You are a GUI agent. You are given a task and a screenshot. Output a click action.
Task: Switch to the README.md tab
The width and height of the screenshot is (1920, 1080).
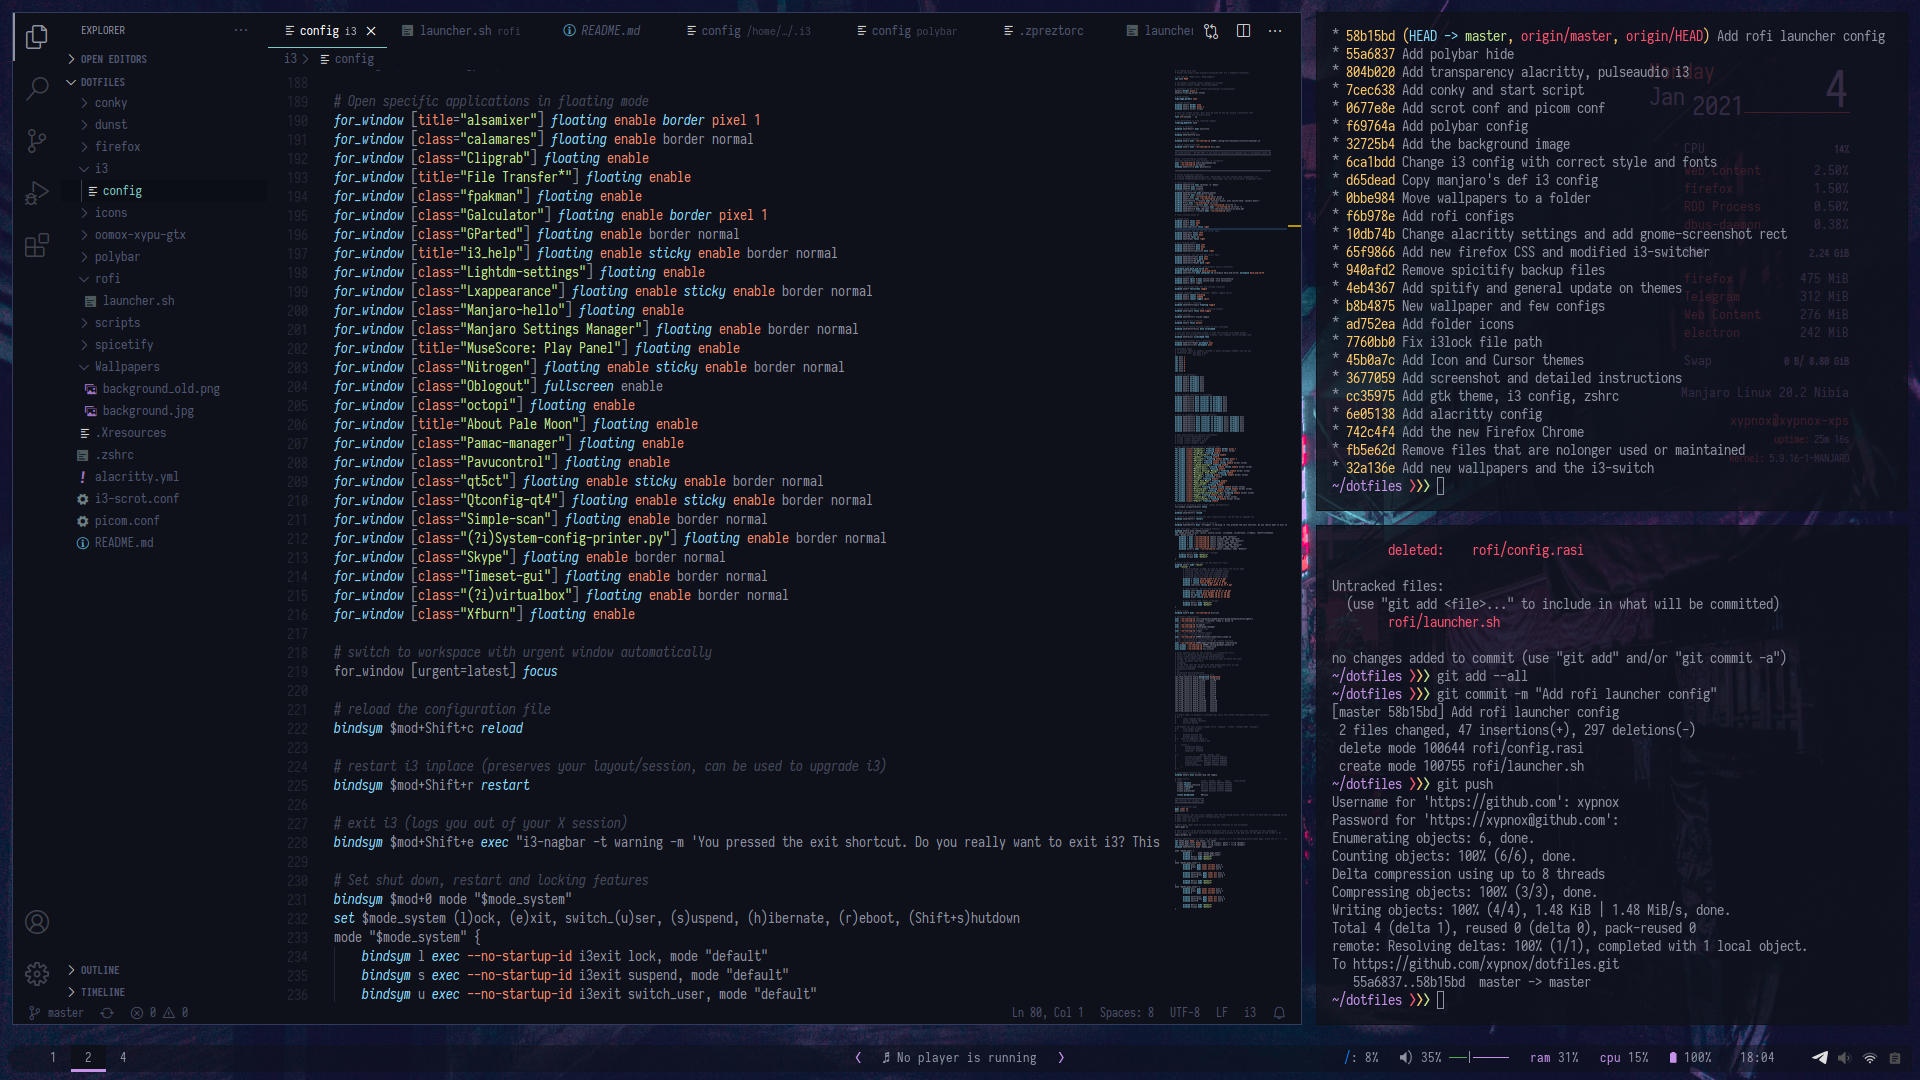[x=610, y=31]
